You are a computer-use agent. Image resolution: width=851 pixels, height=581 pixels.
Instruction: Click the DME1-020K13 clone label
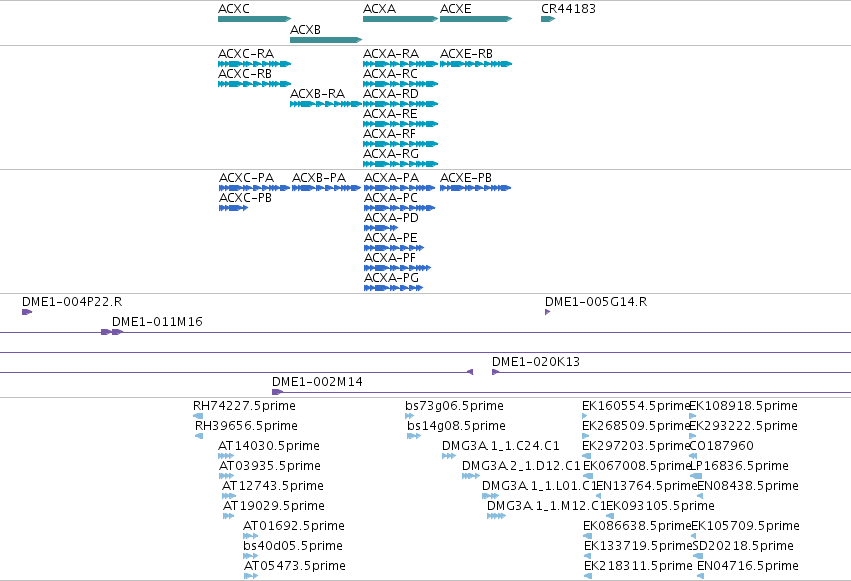pyautogui.click(x=536, y=362)
